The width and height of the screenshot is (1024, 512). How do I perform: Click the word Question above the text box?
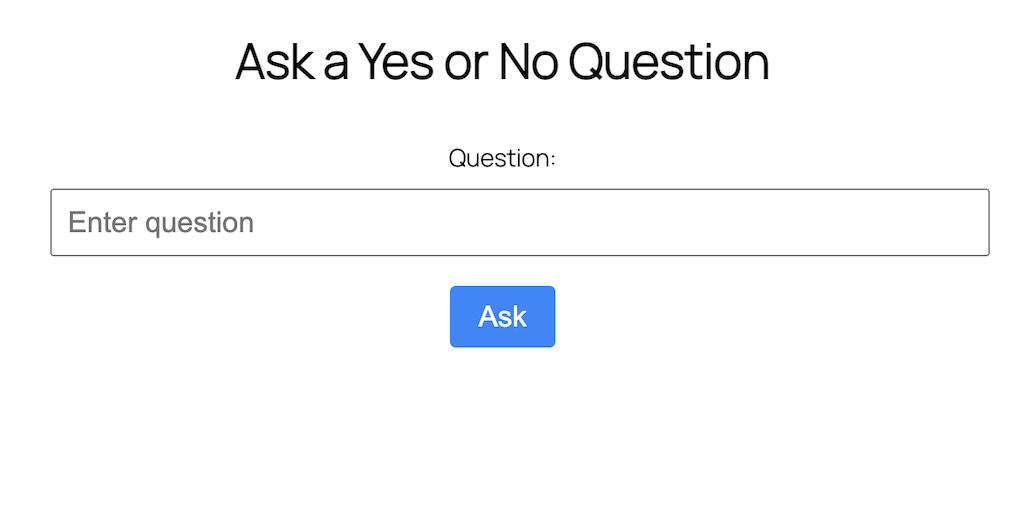(499, 158)
